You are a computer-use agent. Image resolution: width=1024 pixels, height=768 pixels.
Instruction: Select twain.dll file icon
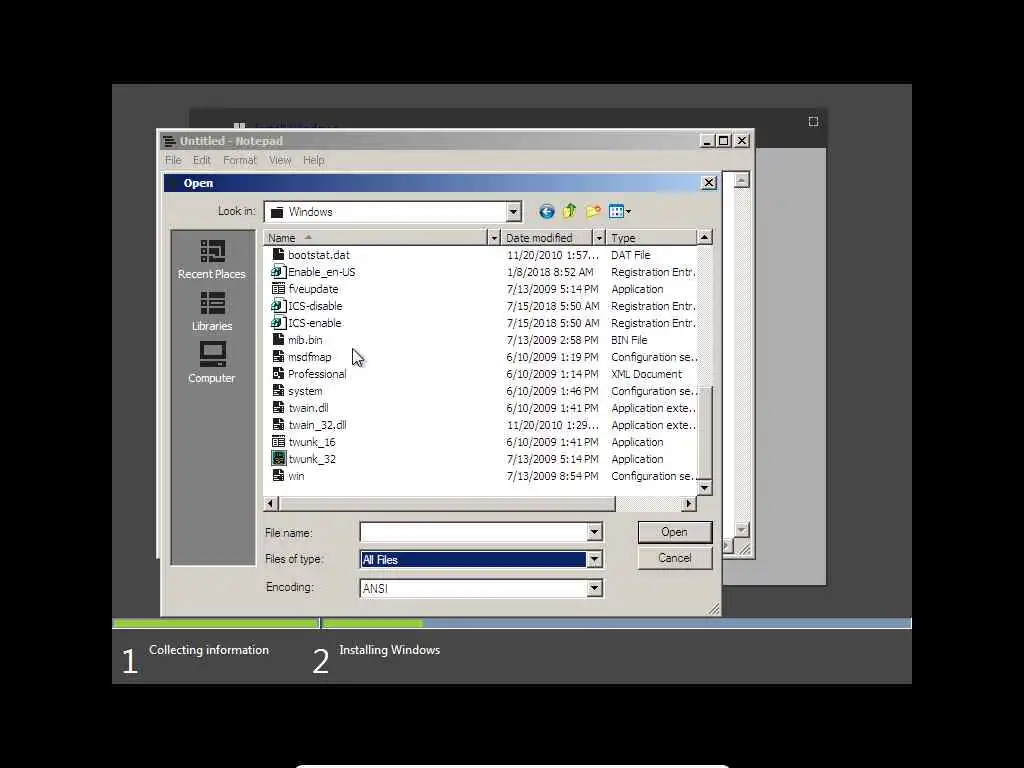click(x=278, y=408)
